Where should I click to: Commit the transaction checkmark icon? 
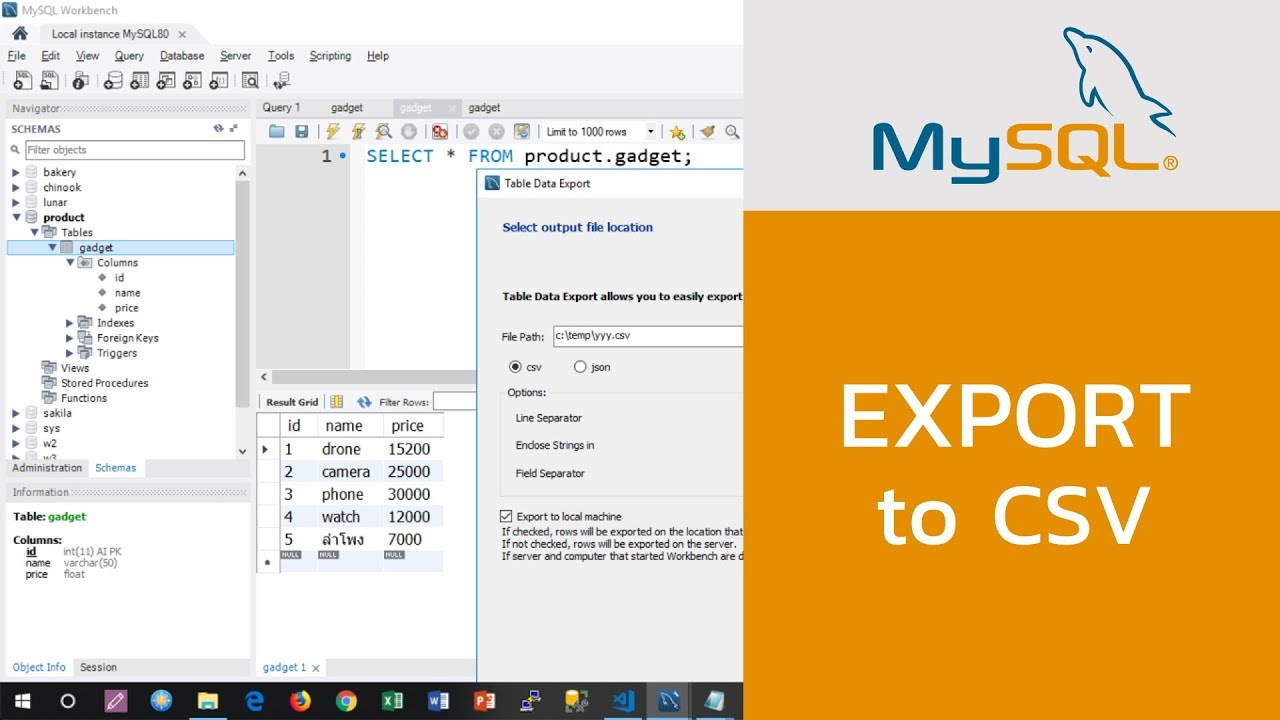click(471, 132)
